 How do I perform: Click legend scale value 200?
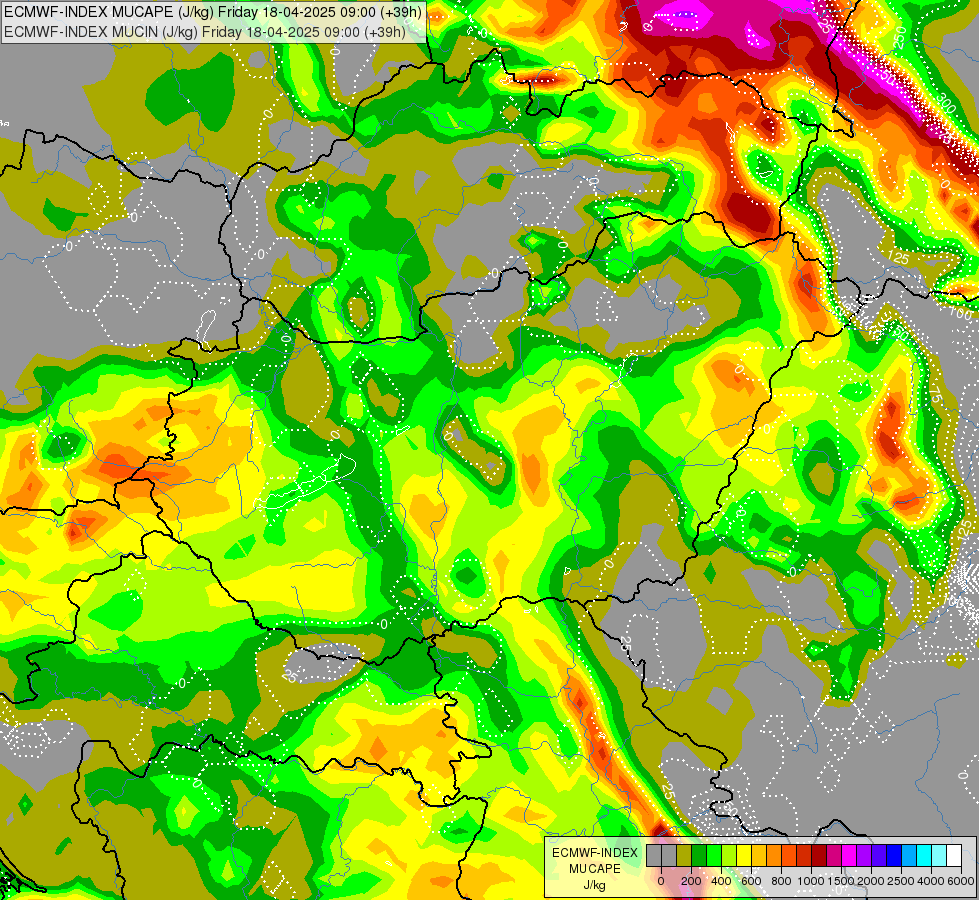691,881
